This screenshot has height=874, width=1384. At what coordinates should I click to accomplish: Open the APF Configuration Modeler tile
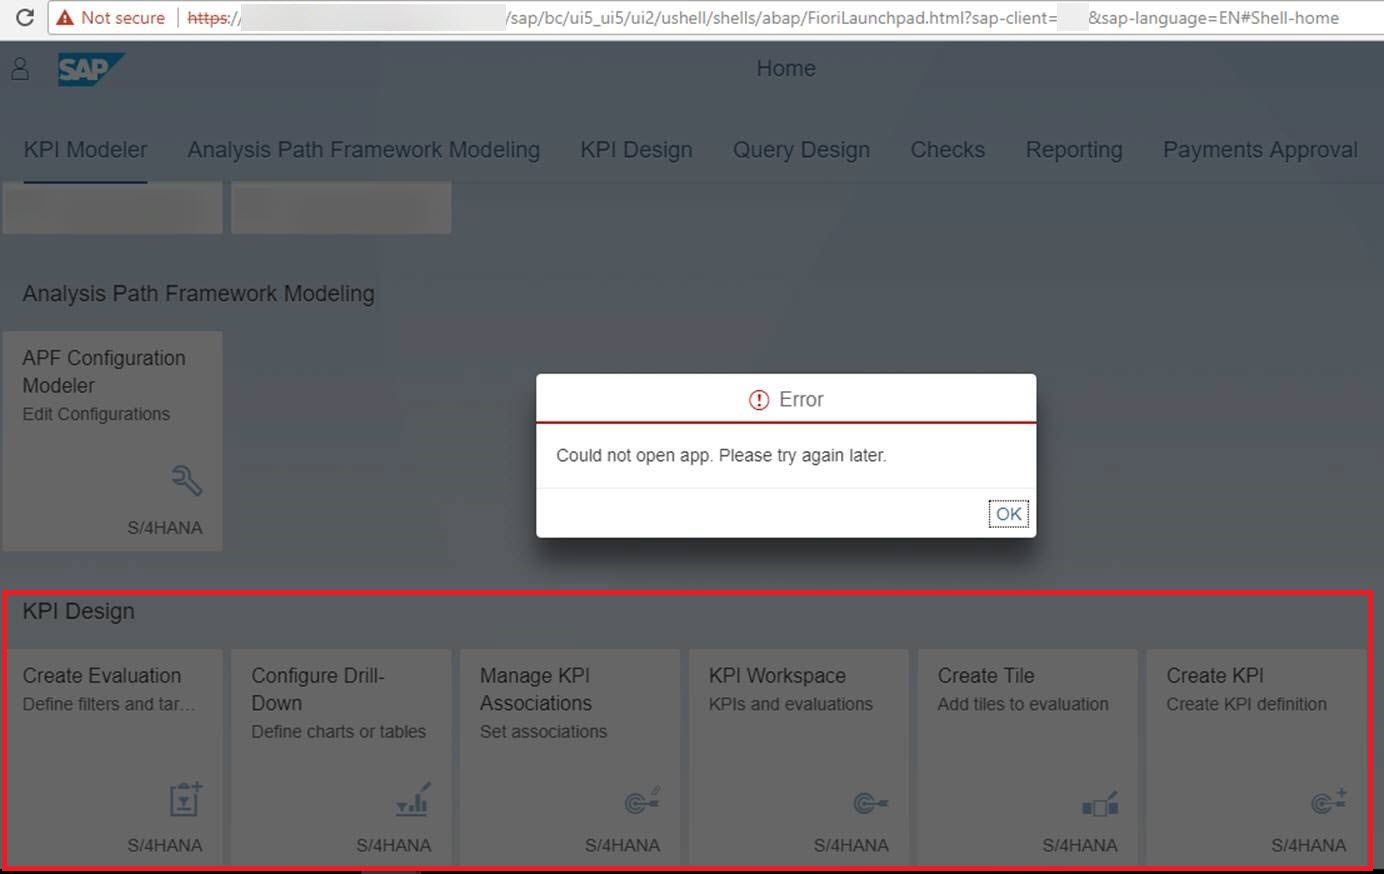[112, 441]
